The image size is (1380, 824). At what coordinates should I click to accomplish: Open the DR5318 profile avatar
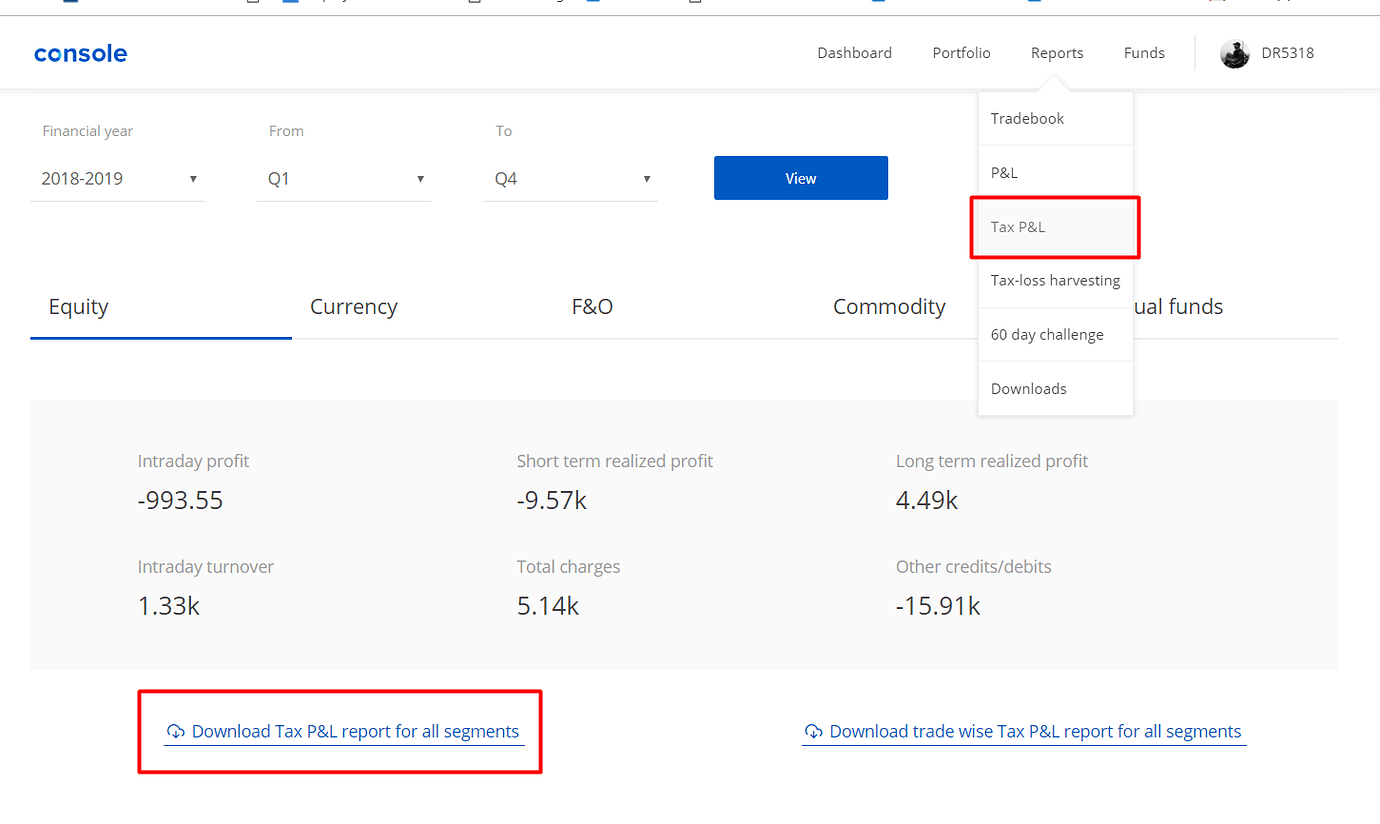(1235, 54)
